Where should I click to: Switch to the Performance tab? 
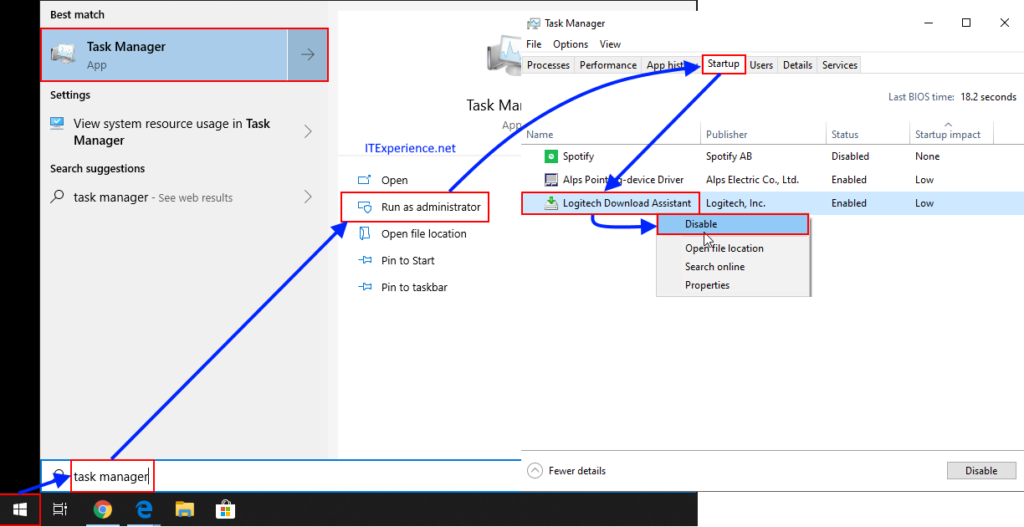click(608, 65)
